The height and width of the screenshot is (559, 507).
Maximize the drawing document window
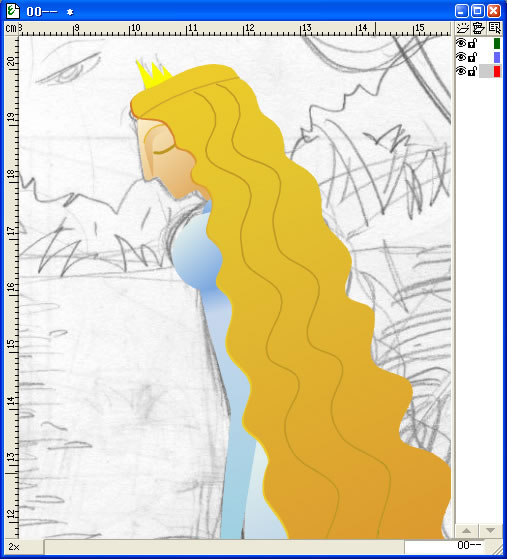477,11
